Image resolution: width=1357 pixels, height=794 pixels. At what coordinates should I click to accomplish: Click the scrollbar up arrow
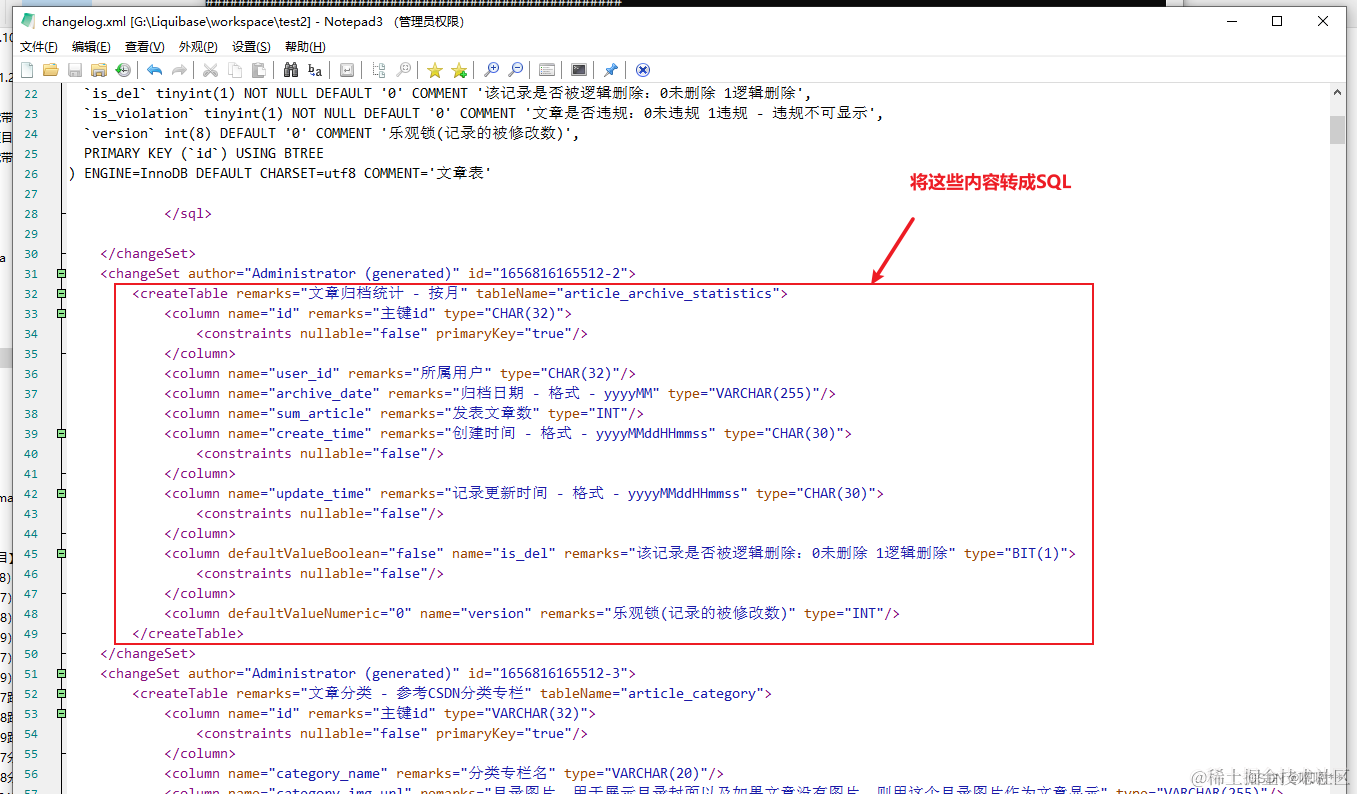(1337, 92)
